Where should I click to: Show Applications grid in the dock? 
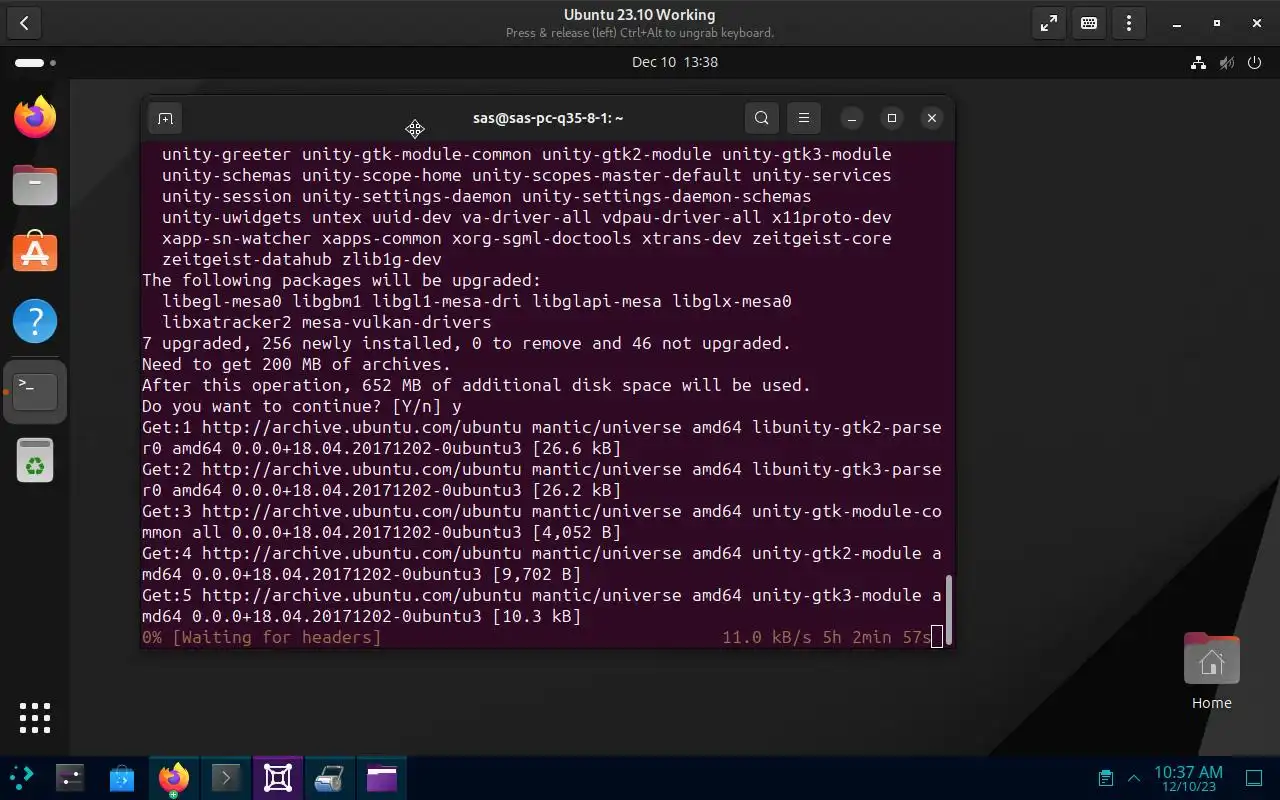click(35, 717)
